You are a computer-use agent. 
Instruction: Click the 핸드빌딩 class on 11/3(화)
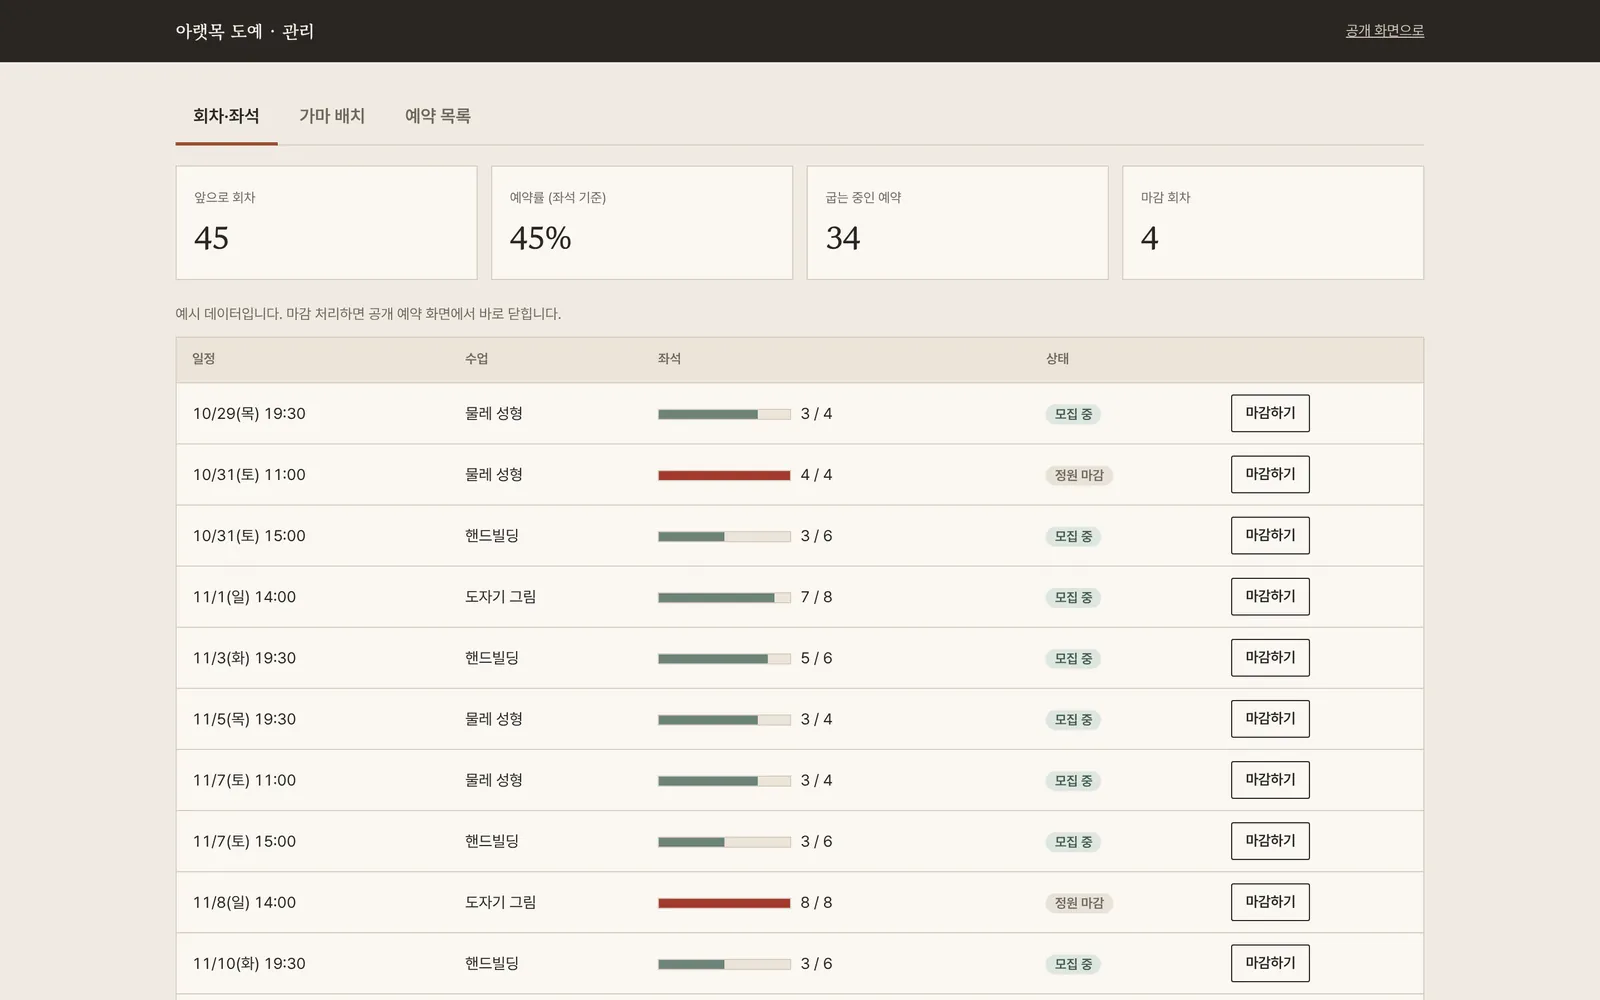pyautogui.click(x=491, y=658)
